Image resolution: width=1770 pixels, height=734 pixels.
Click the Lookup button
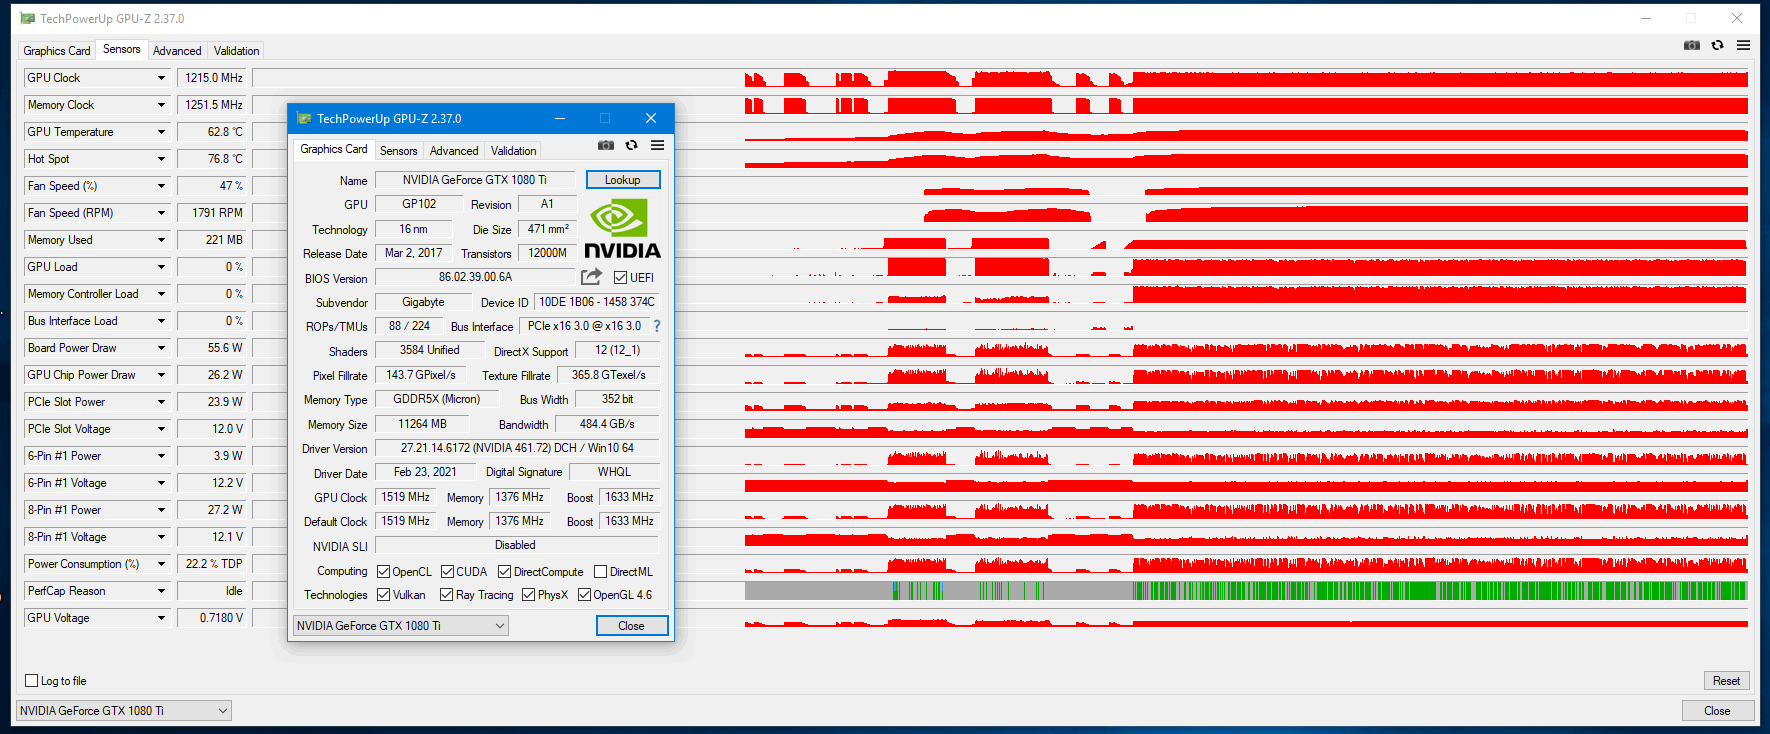point(623,180)
